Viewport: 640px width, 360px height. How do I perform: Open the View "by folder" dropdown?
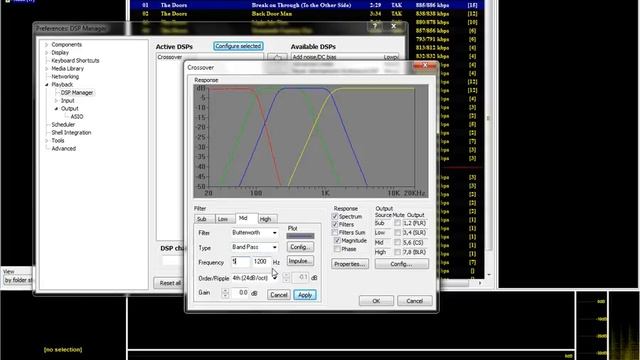18,280
